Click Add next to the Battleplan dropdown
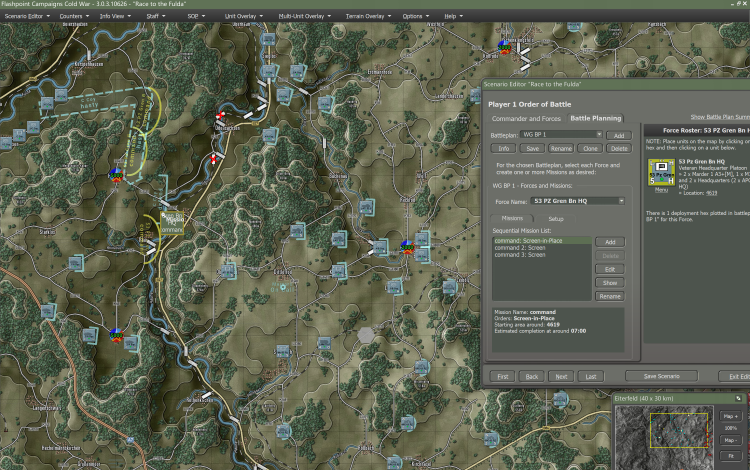Image resolution: width=750 pixels, height=470 pixels. 618,135
